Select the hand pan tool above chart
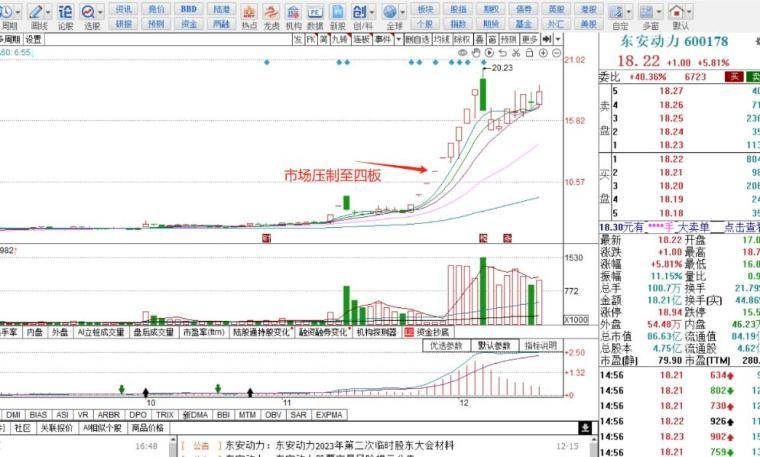 [x=476, y=52]
